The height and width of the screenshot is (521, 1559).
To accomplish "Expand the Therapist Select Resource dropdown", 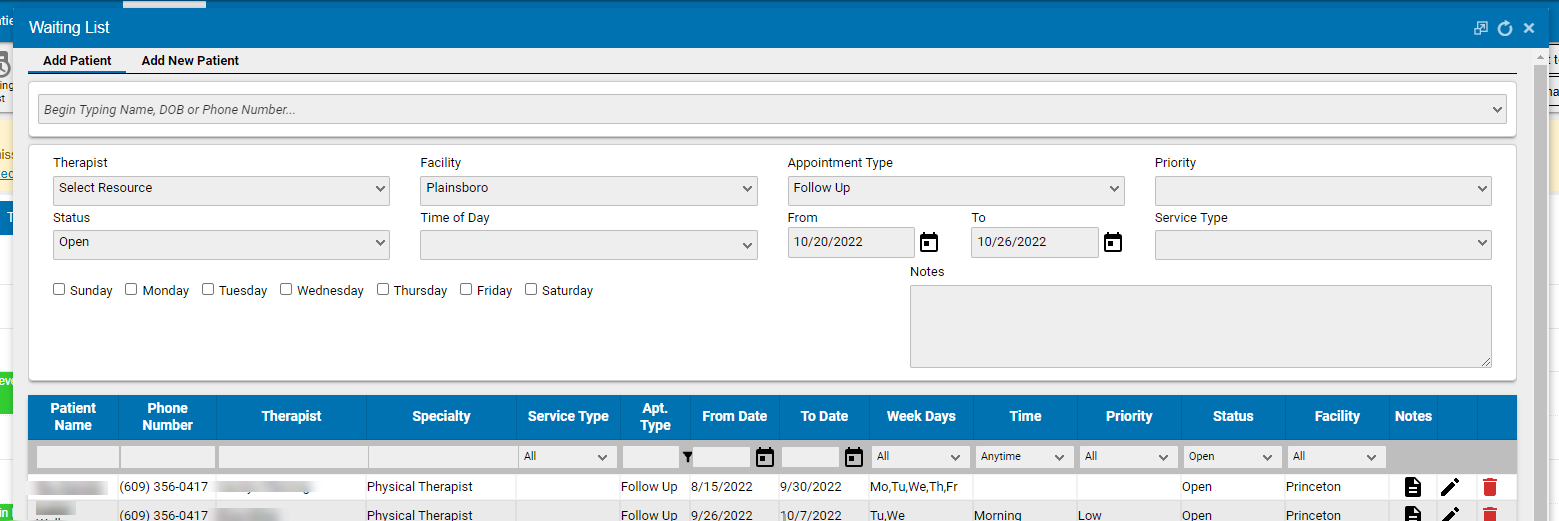I will (221, 188).
